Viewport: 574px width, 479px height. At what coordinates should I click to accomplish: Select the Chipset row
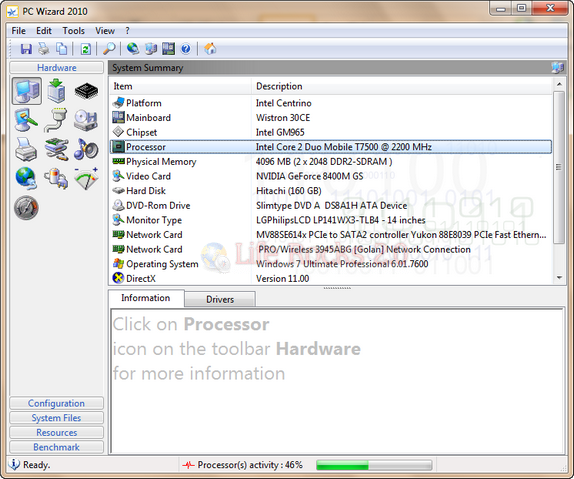tap(331, 132)
